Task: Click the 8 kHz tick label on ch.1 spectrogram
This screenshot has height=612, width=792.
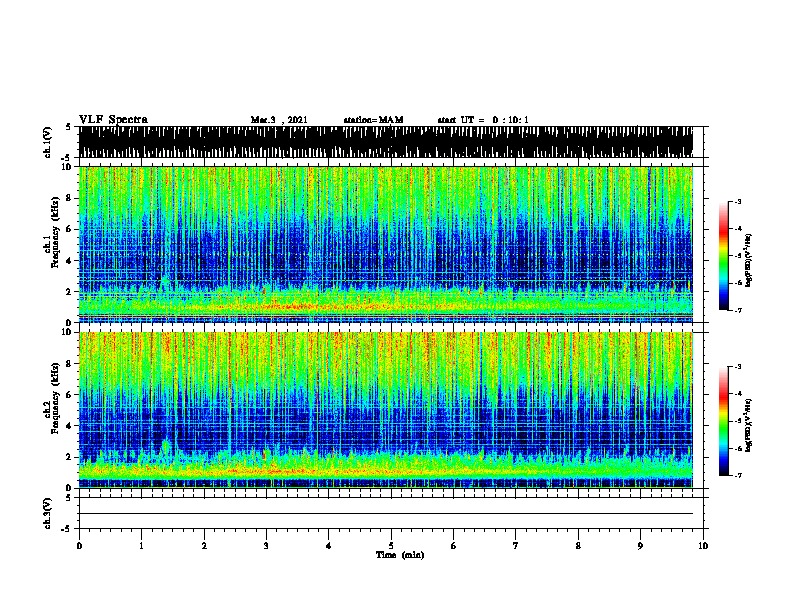Action: (x=69, y=198)
